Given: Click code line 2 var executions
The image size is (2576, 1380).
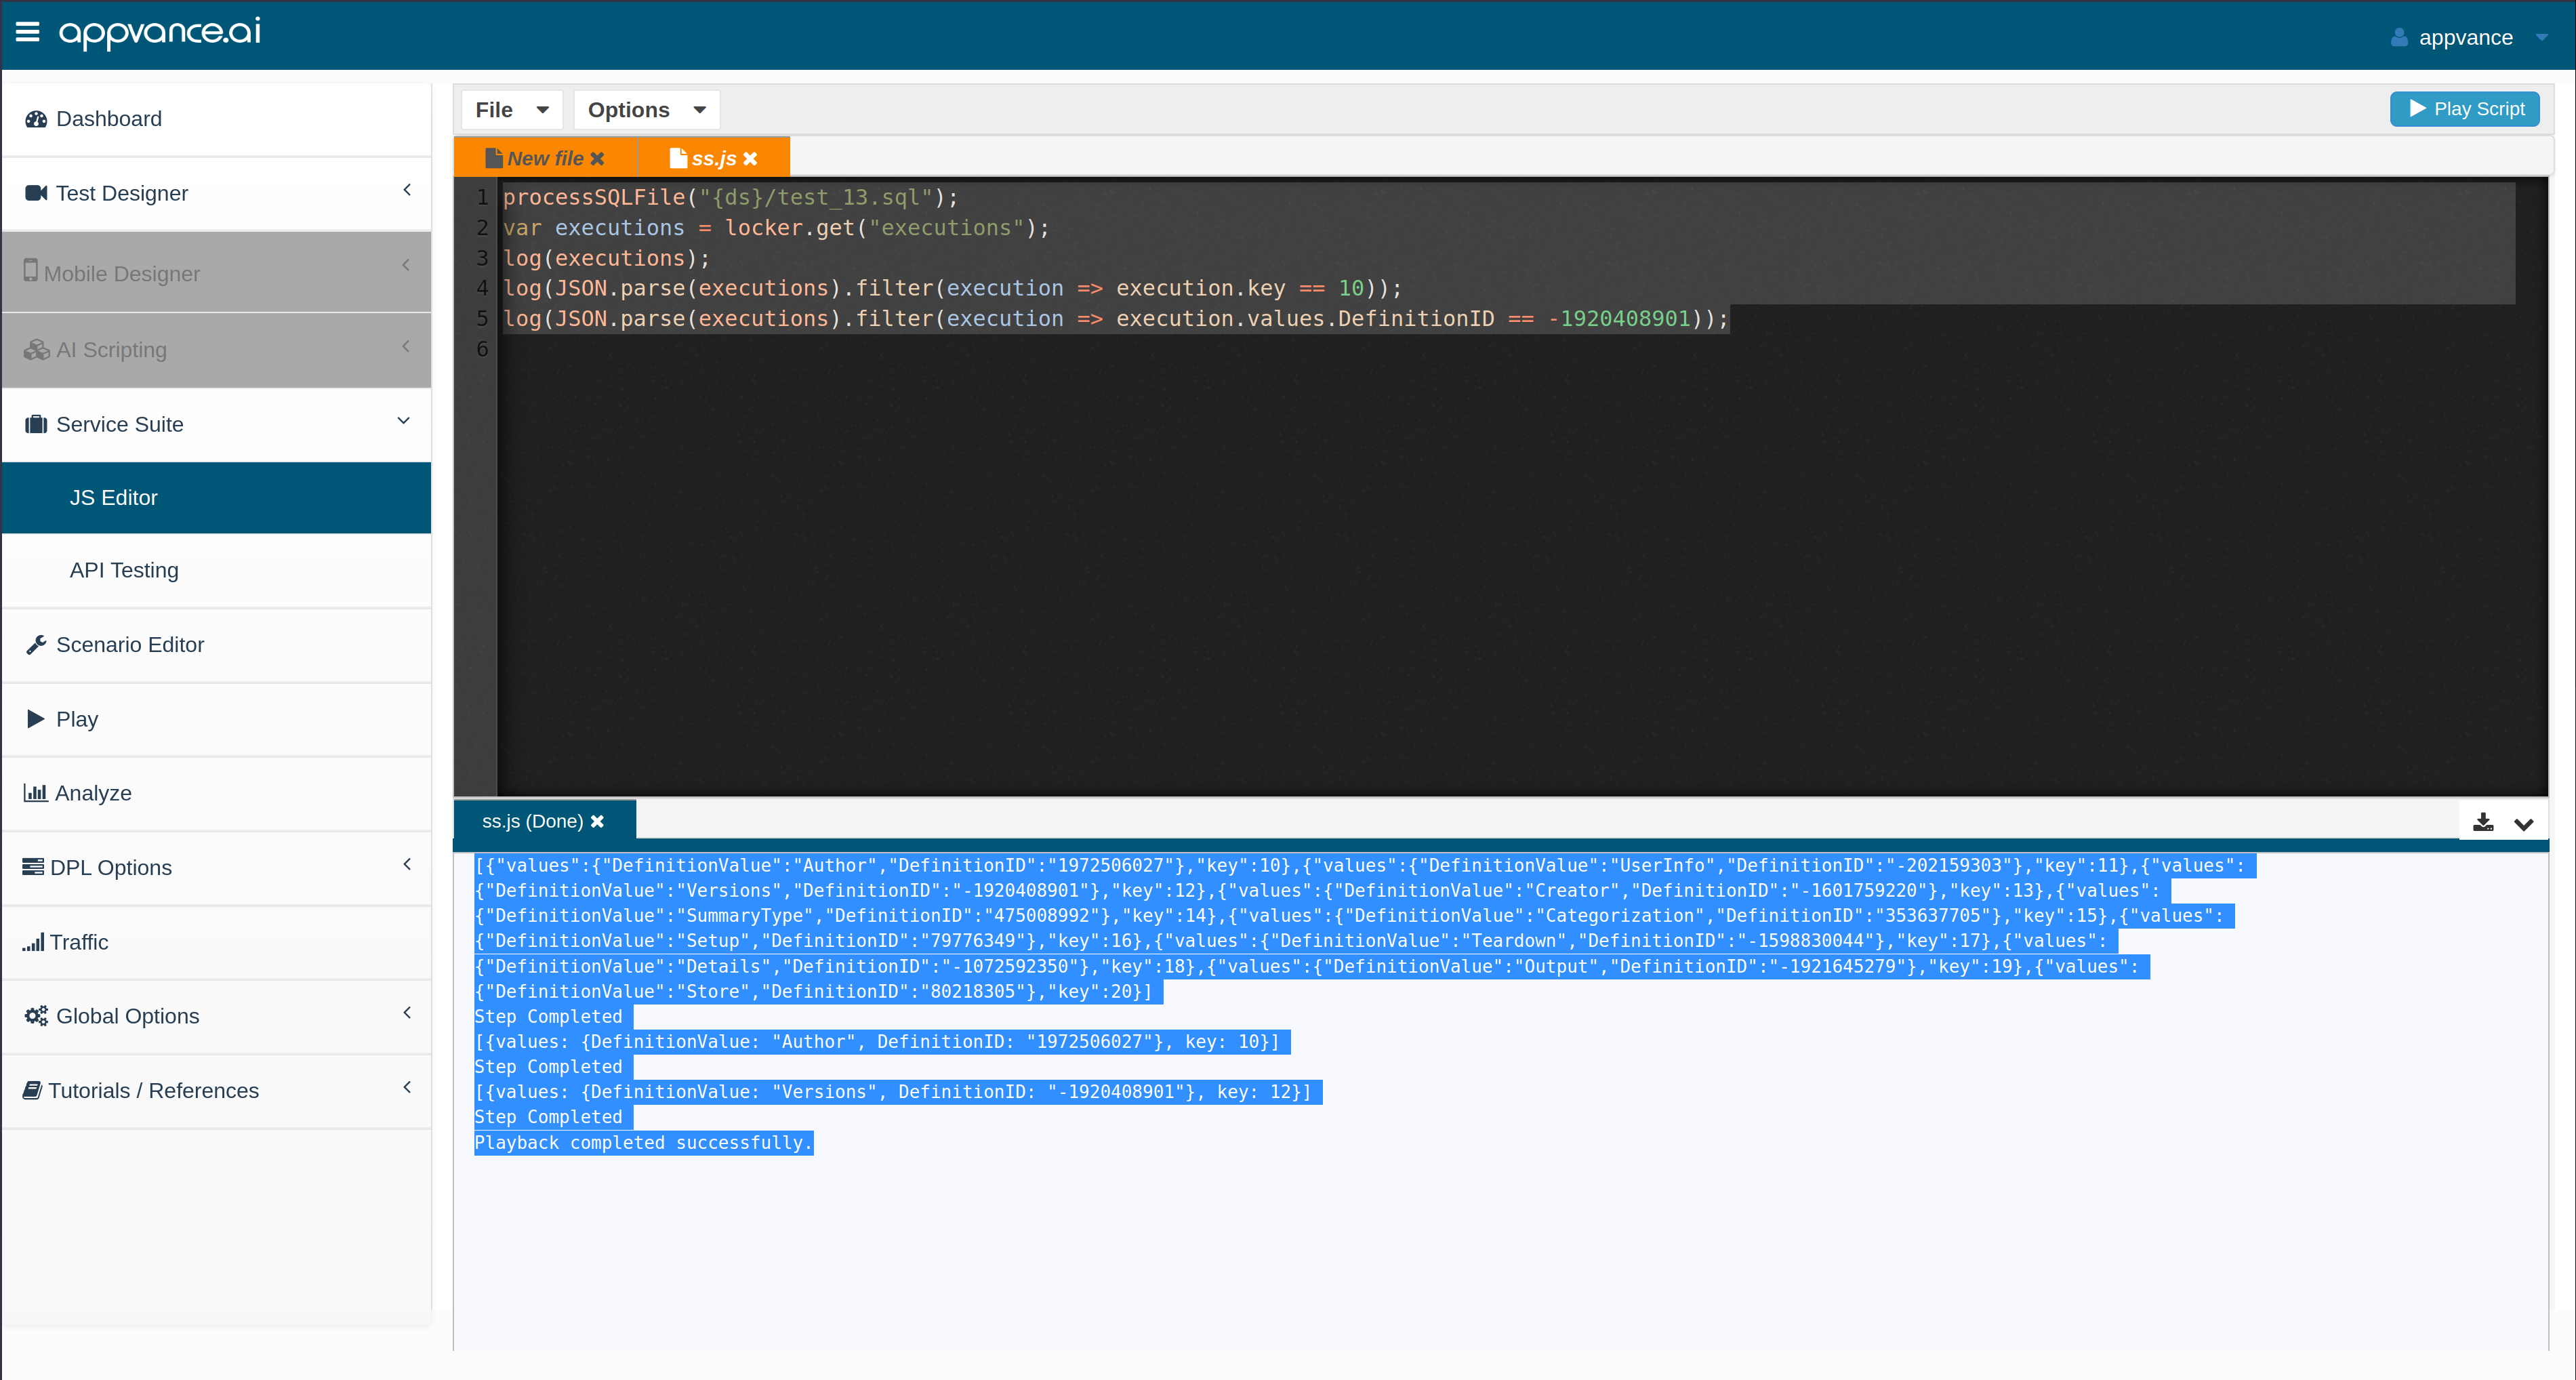Looking at the screenshot, I should point(777,228).
